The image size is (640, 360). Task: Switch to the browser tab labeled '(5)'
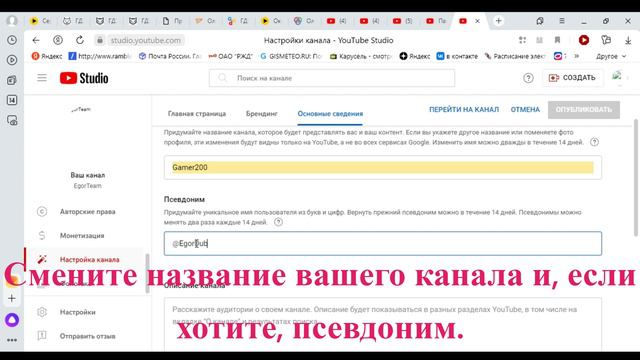coord(402,21)
